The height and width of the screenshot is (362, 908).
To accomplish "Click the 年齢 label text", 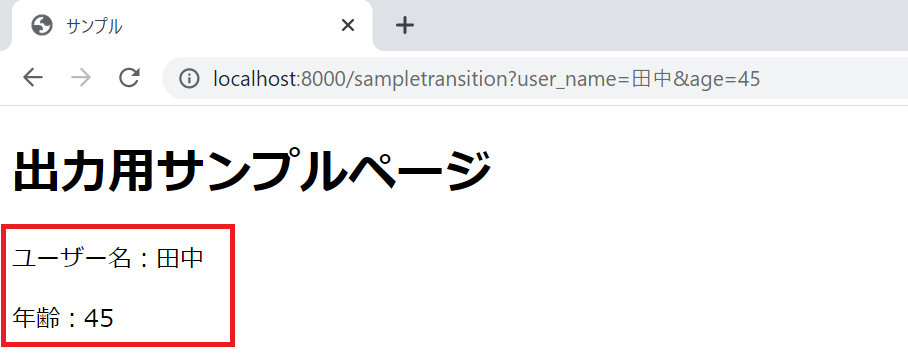I will point(36,318).
